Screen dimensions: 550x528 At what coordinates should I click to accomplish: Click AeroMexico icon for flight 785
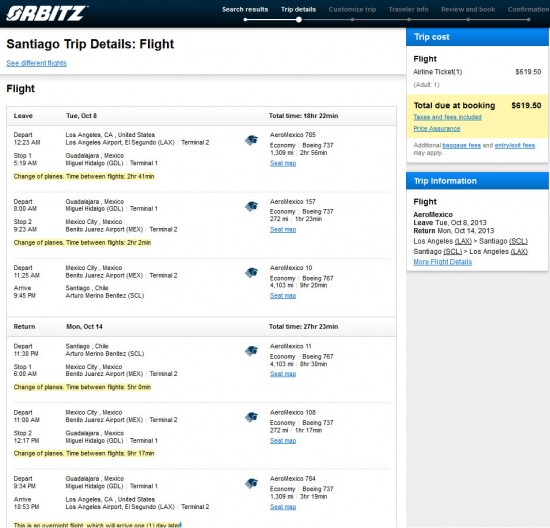(x=251, y=140)
